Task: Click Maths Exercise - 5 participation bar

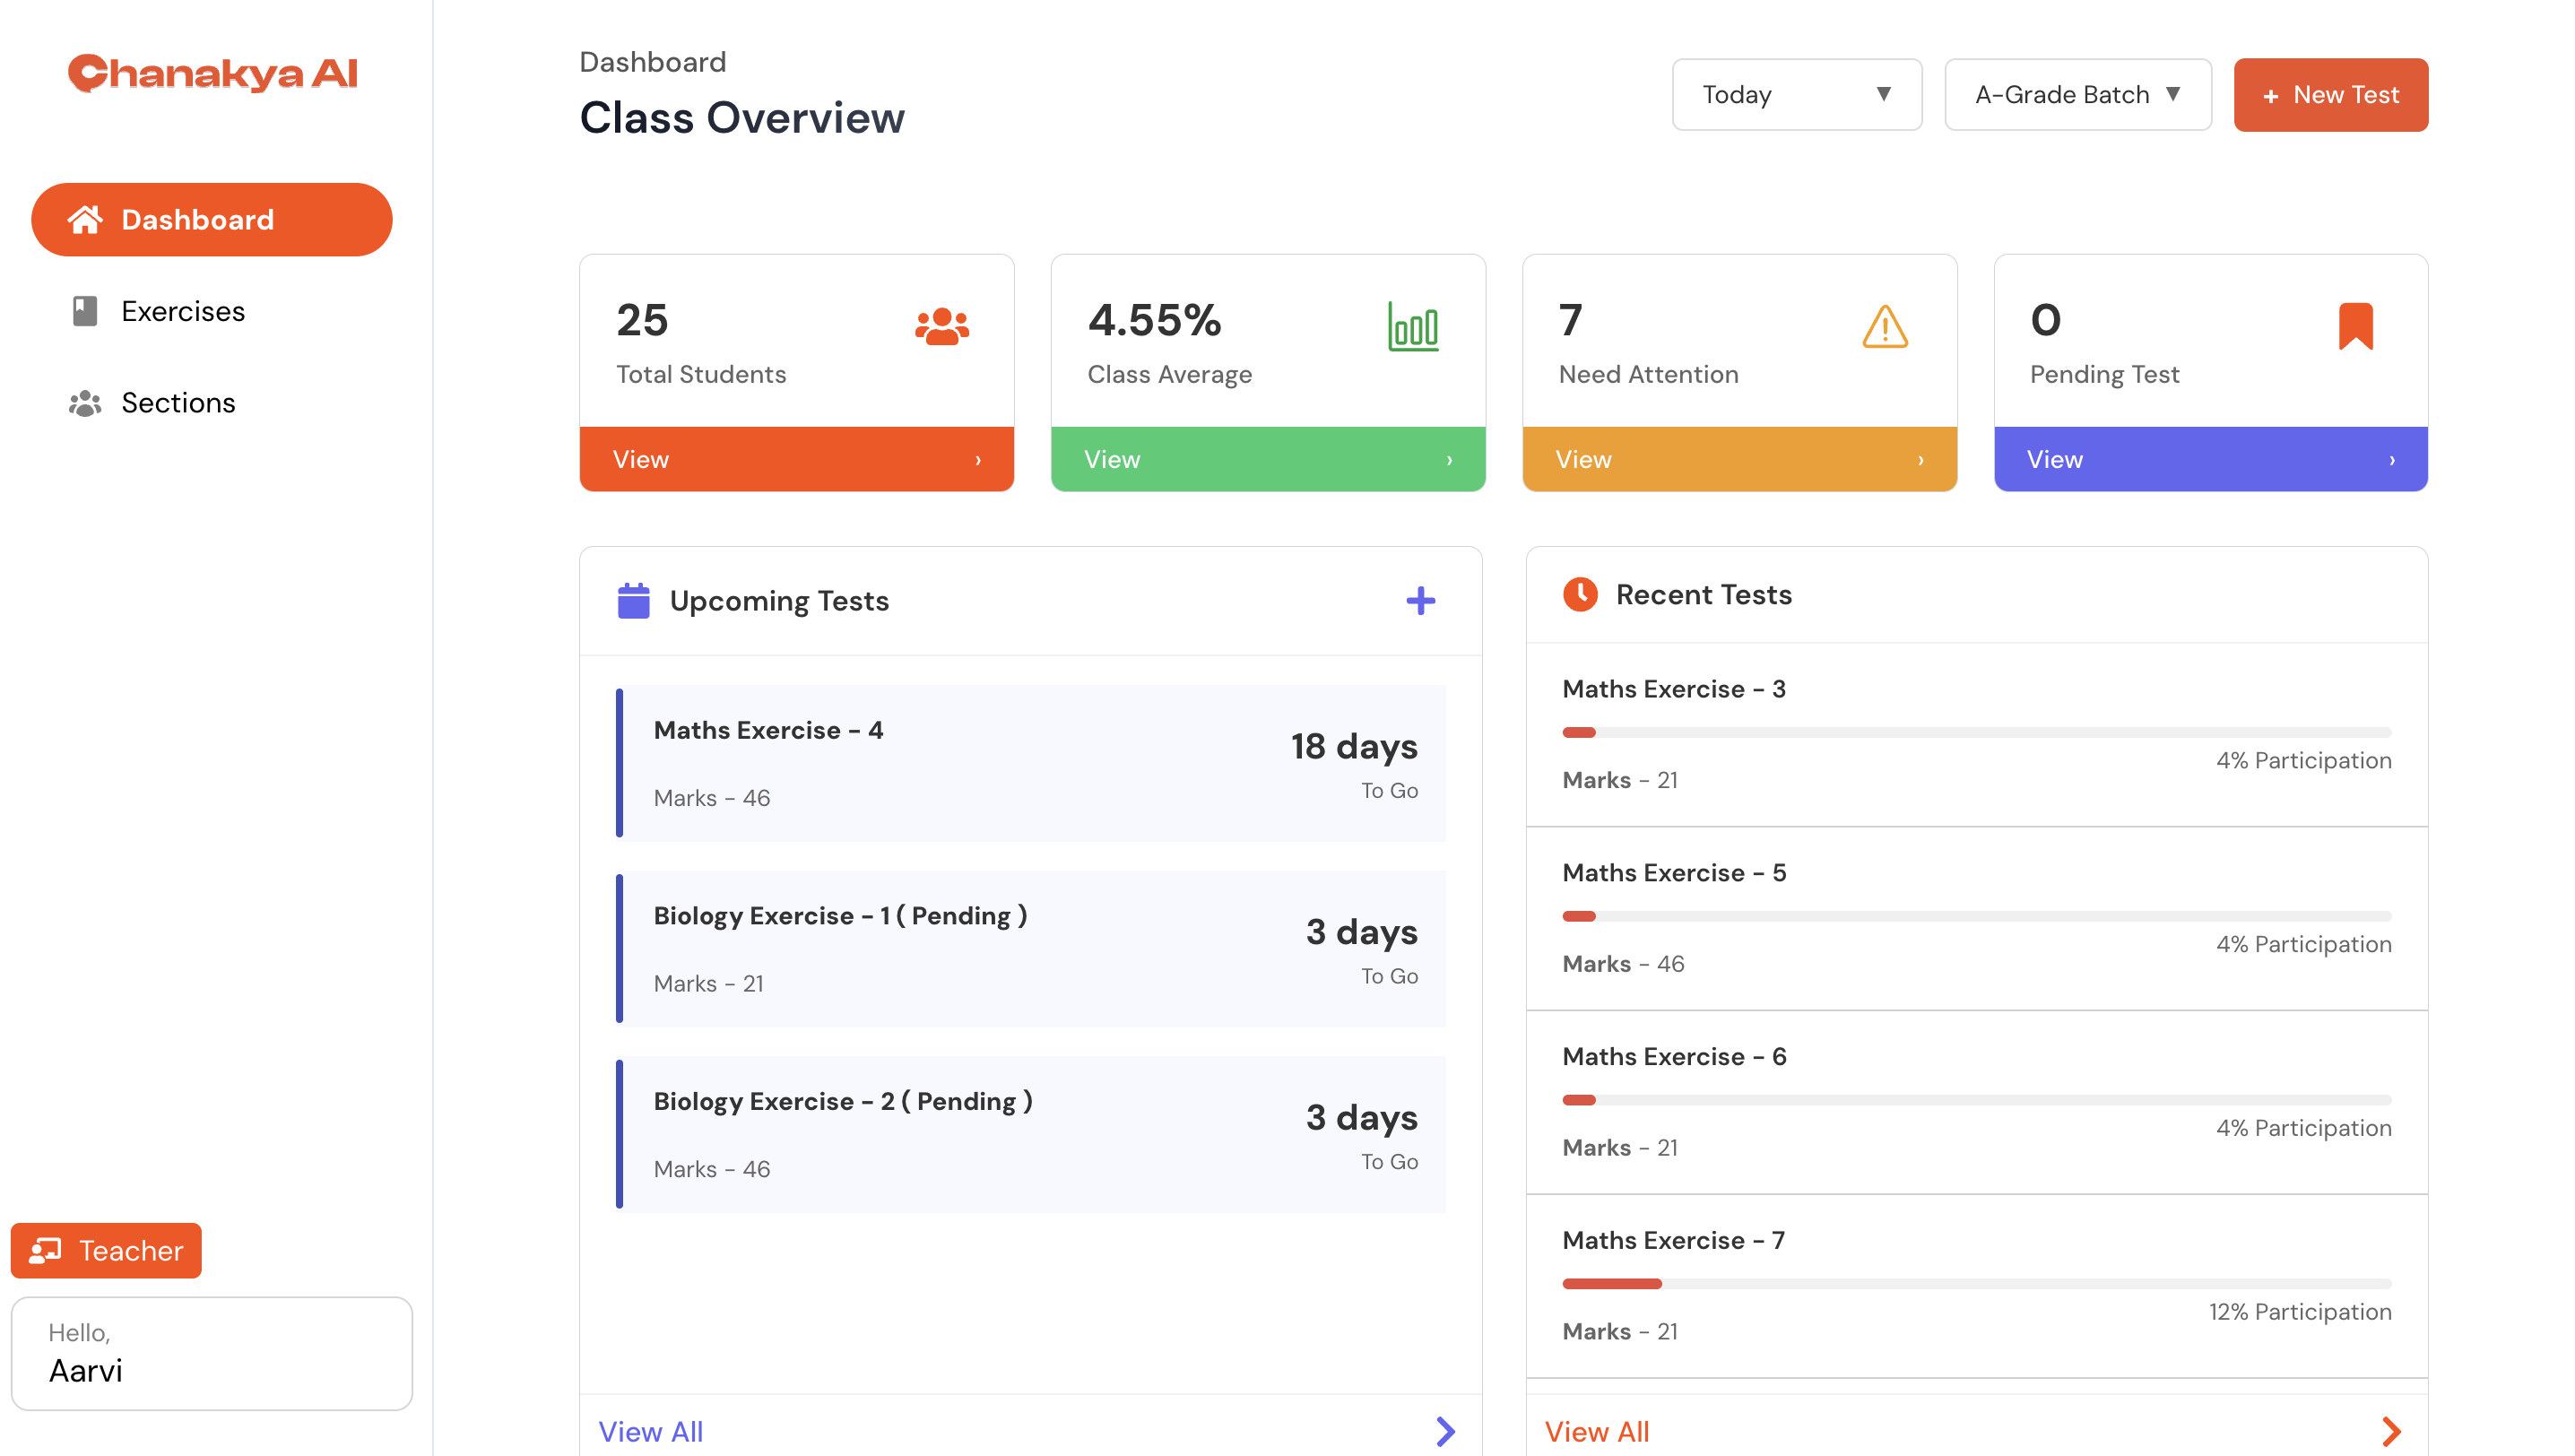Action: click(1976, 916)
